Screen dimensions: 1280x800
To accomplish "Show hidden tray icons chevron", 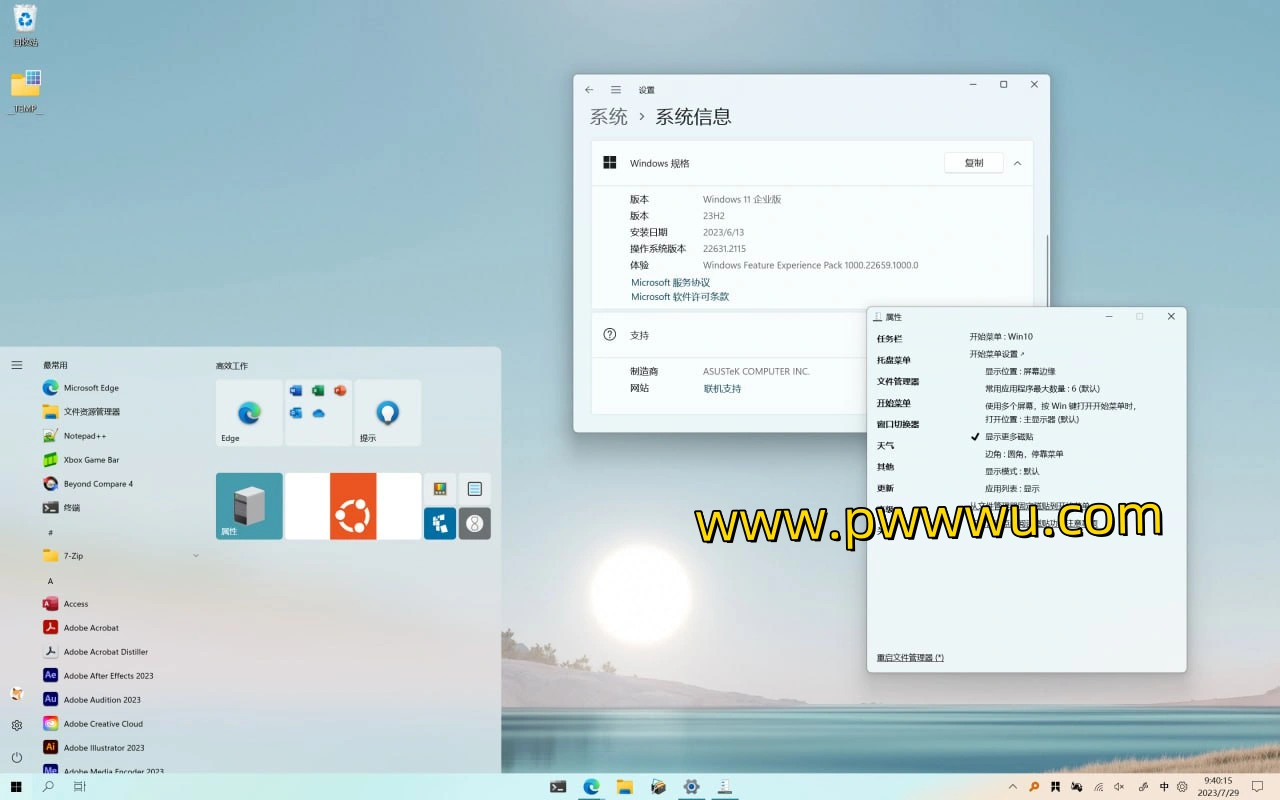I will point(1015,787).
